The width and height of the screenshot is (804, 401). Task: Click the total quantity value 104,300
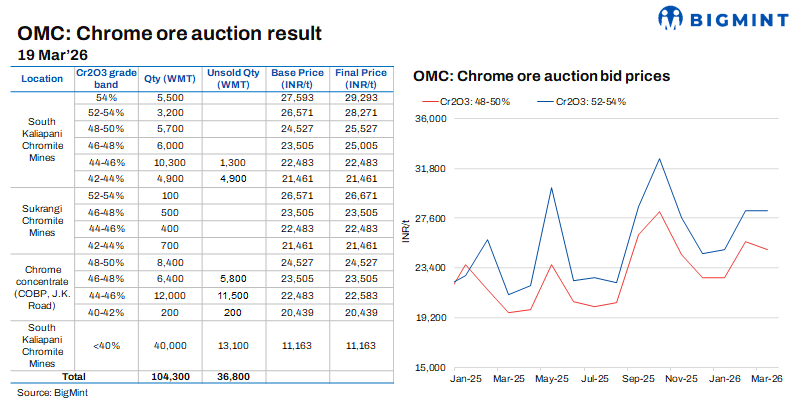[169, 376]
